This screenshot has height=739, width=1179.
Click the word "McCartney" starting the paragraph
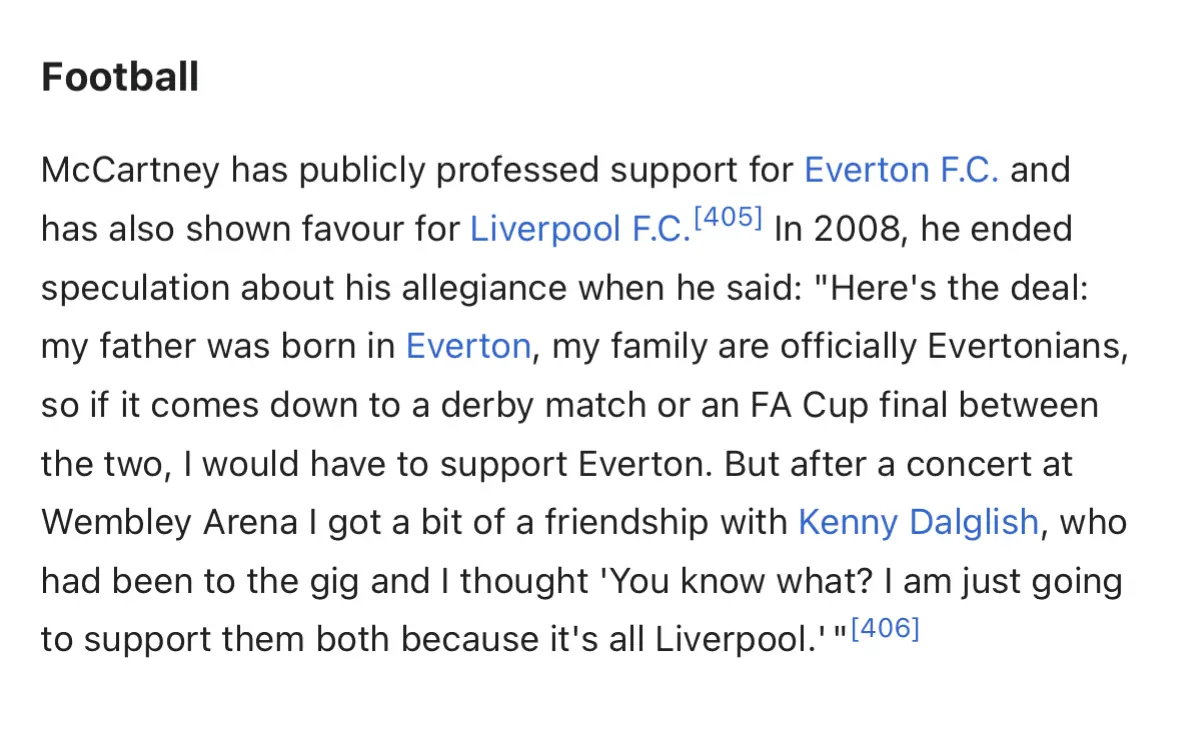pos(130,170)
